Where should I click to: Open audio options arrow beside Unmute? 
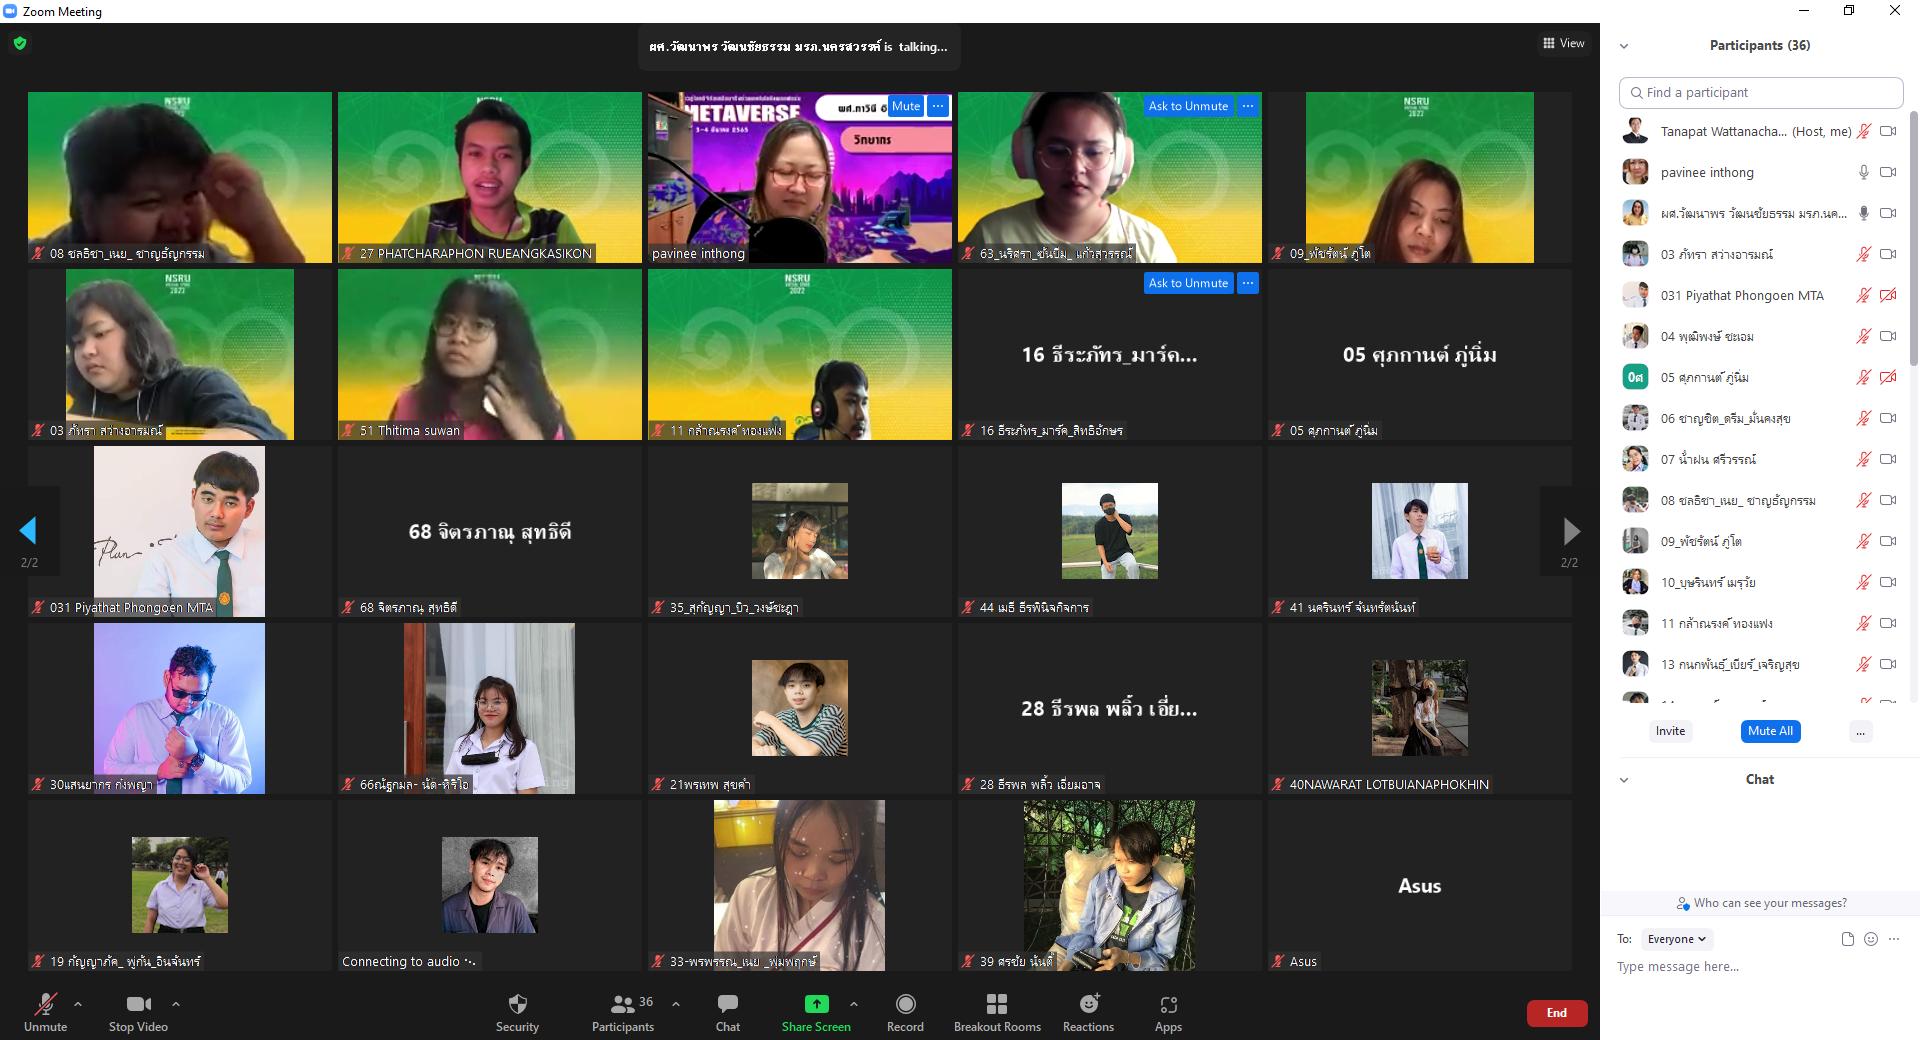point(78,1004)
